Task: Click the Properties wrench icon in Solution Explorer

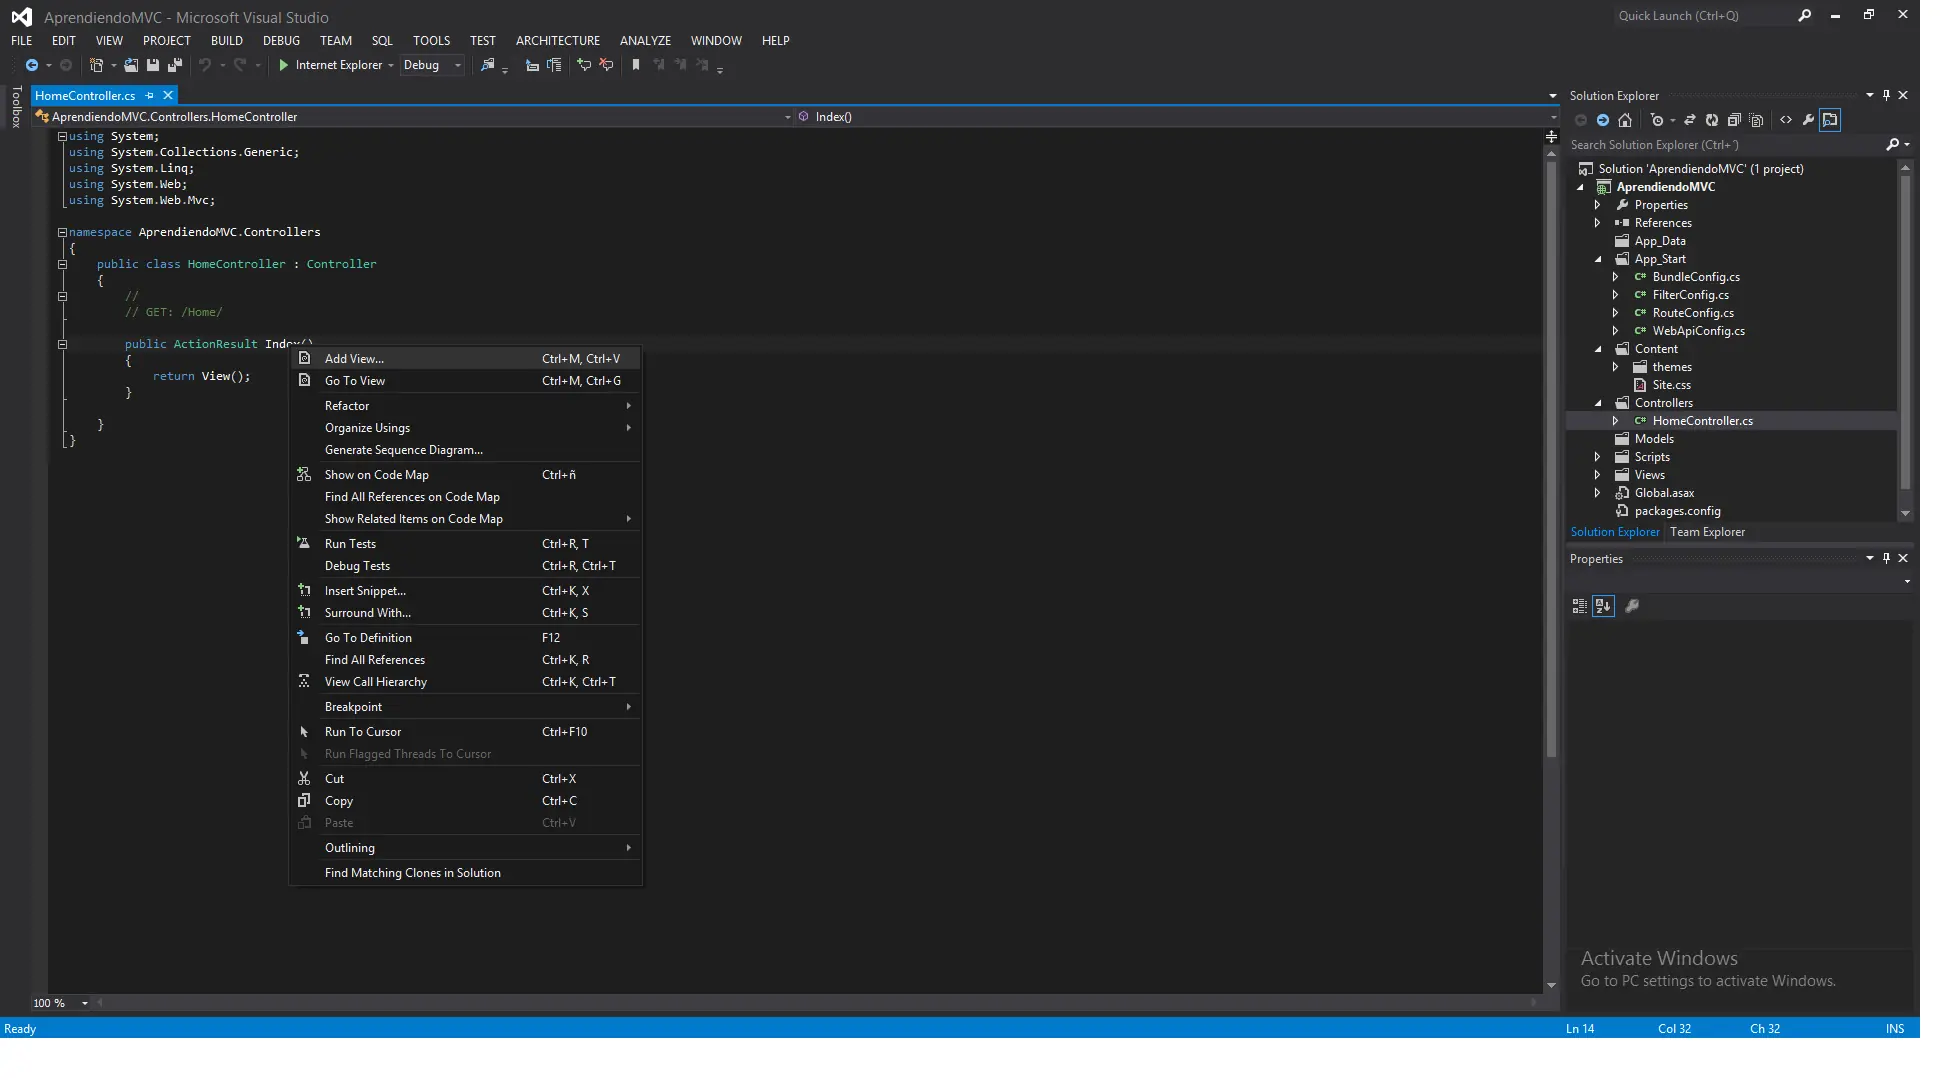Action: coord(1808,120)
